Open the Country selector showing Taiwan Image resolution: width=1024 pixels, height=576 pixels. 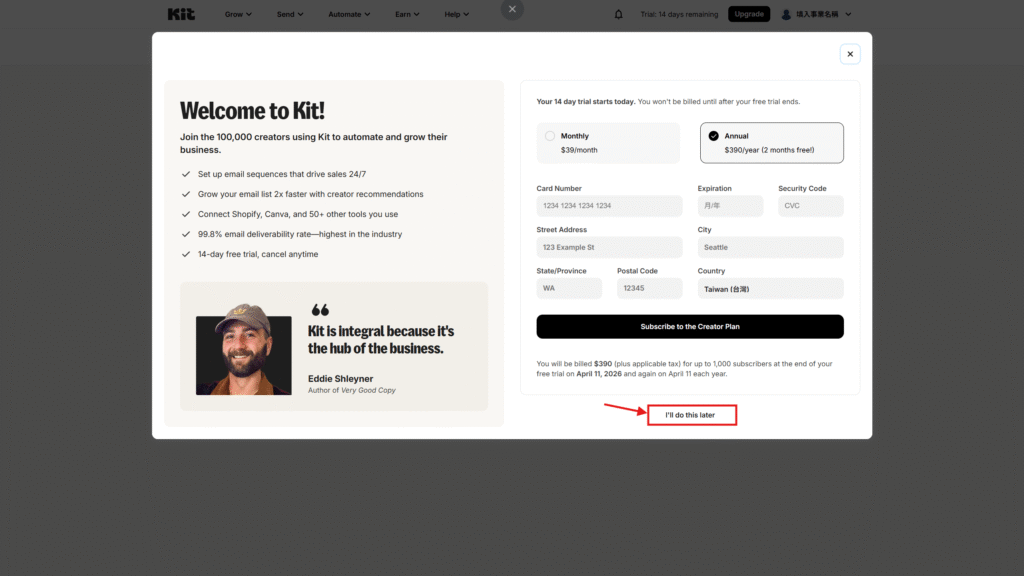coord(770,289)
